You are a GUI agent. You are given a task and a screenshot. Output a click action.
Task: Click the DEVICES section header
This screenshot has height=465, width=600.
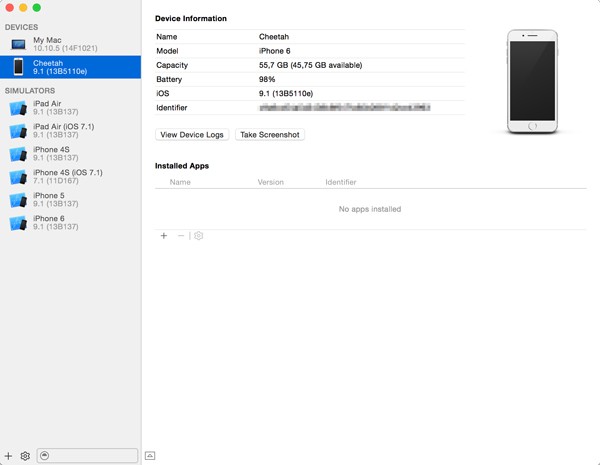click(x=21, y=27)
